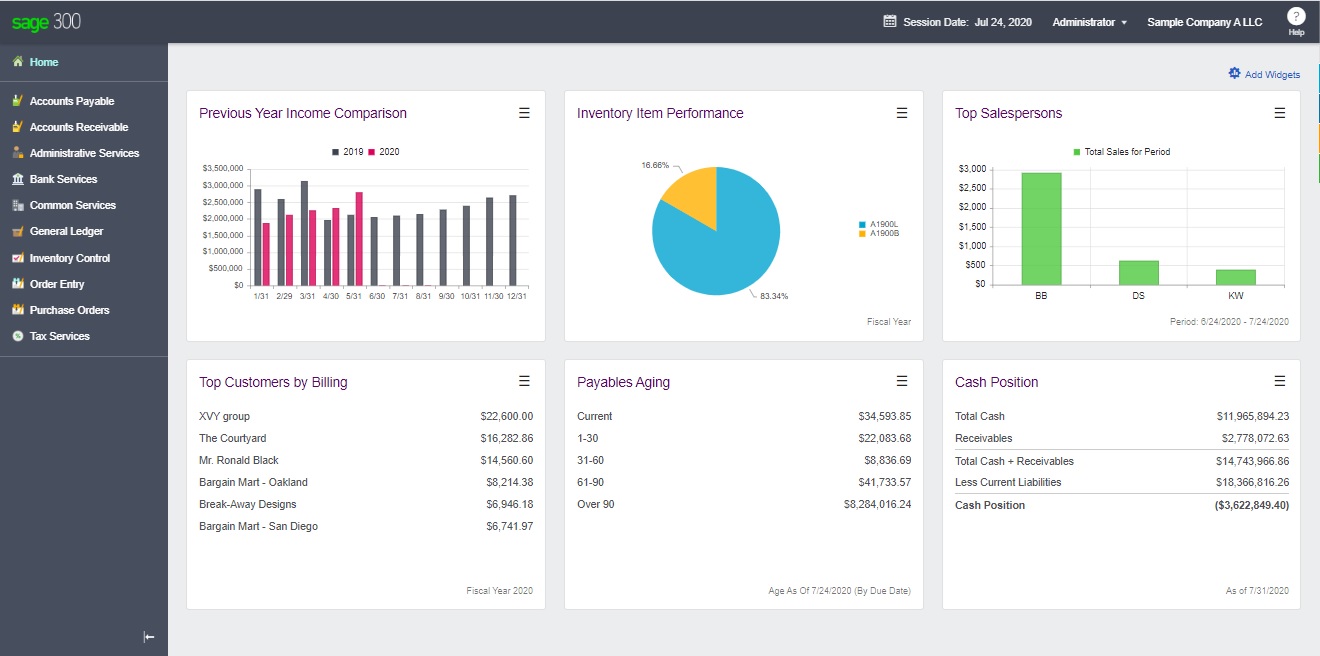Click the Sample Company A LLC name
Viewport: 1320px width, 656px height.
point(1204,22)
